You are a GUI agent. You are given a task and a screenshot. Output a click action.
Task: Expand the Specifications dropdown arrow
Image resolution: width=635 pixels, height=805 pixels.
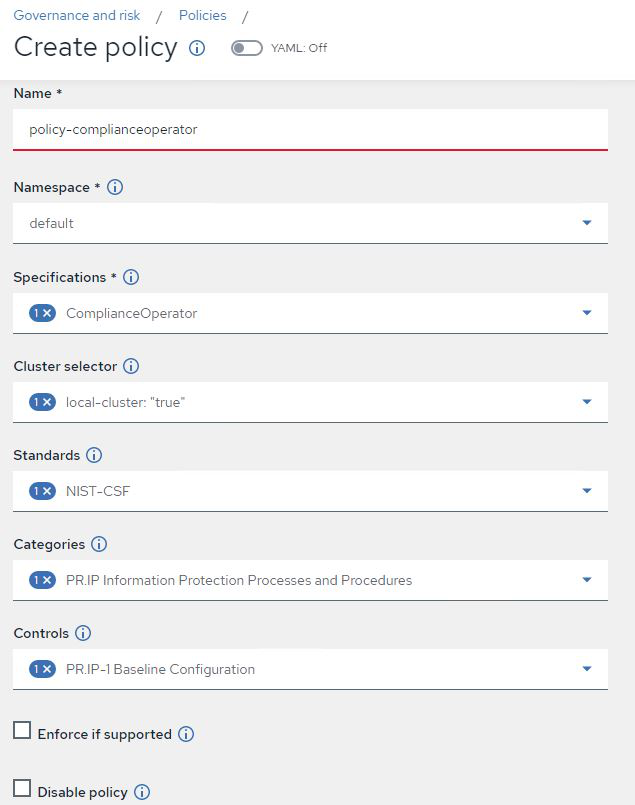point(587,313)
